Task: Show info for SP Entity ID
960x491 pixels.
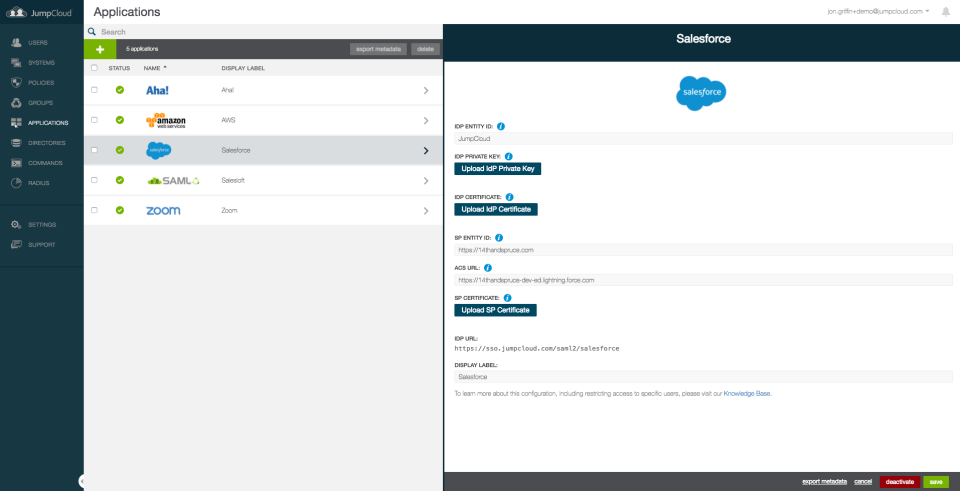Action: tap(498, 238)
